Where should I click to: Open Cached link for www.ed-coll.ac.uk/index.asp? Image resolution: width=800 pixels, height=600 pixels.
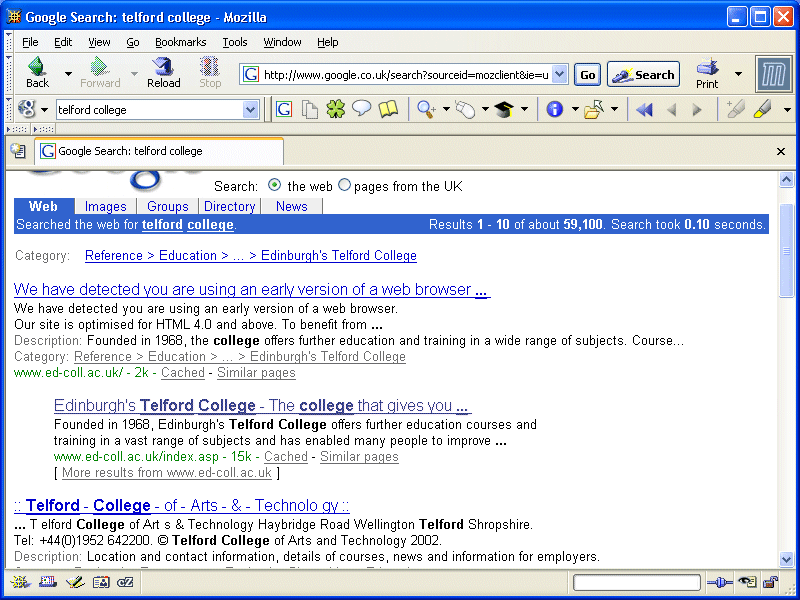tap(285, 457)
